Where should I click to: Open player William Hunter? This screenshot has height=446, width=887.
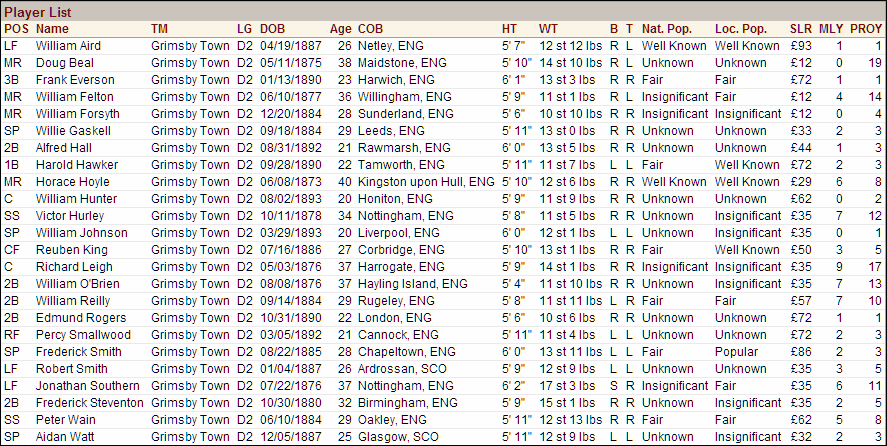point(76,199)
